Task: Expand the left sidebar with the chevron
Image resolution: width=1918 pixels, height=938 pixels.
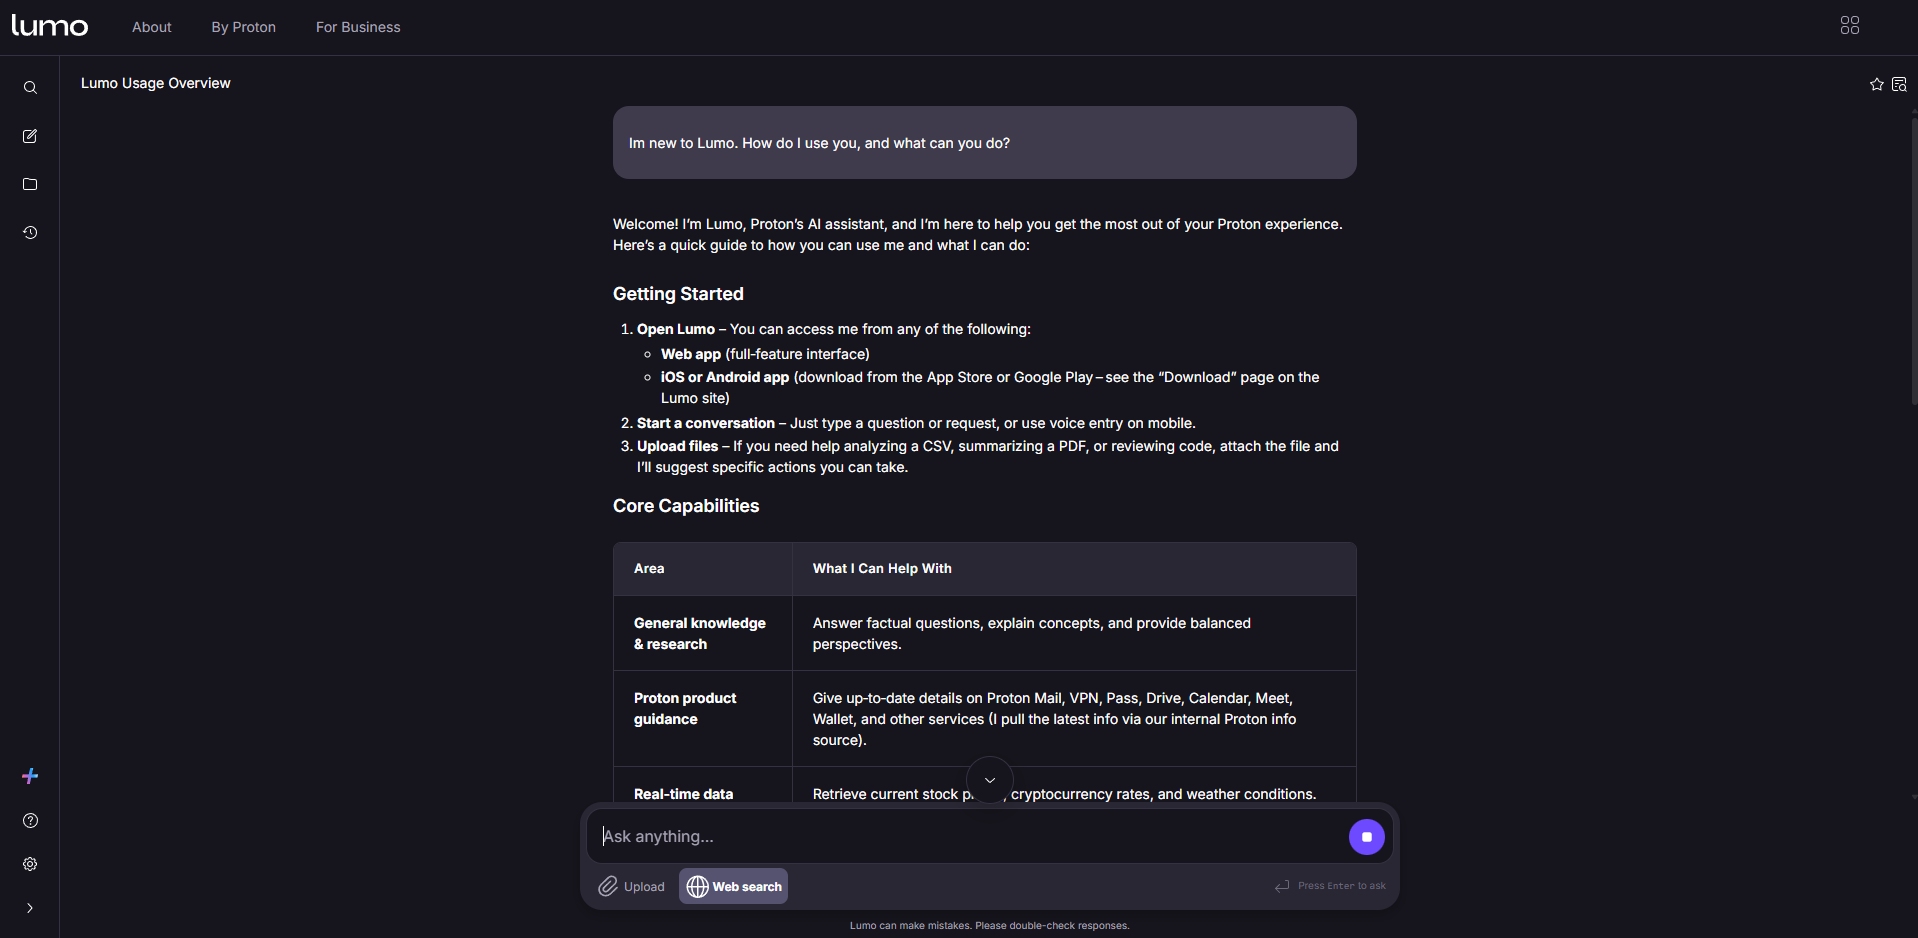Action: click(x=30, y=908)
